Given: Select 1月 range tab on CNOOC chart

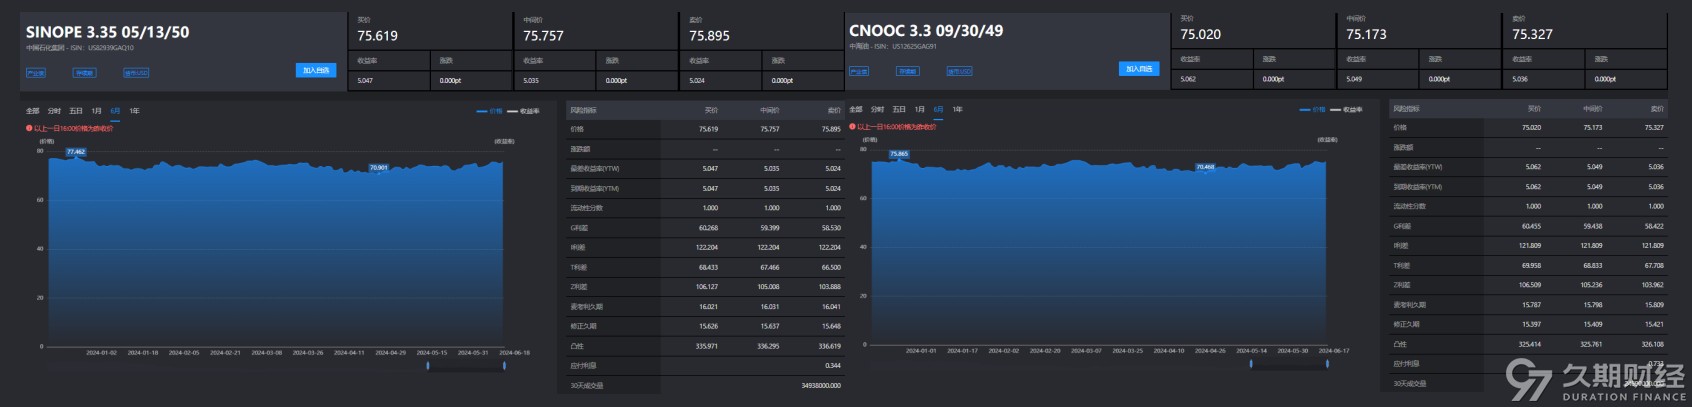Looking at the screenshot, I should coord(919,109).
